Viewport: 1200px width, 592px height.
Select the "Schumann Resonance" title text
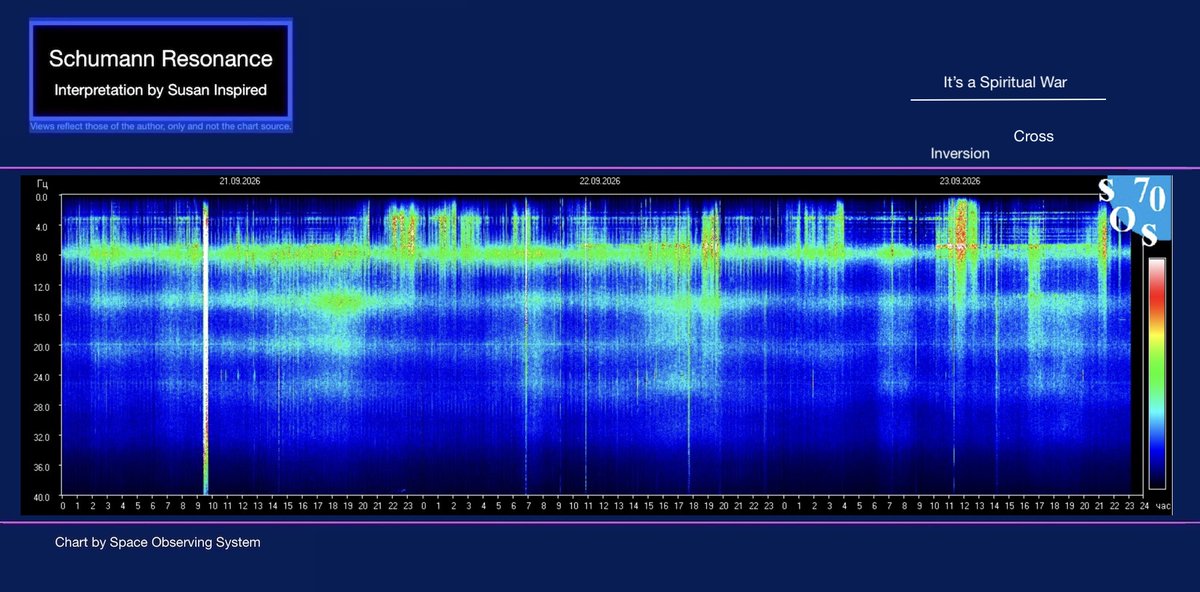160,60
